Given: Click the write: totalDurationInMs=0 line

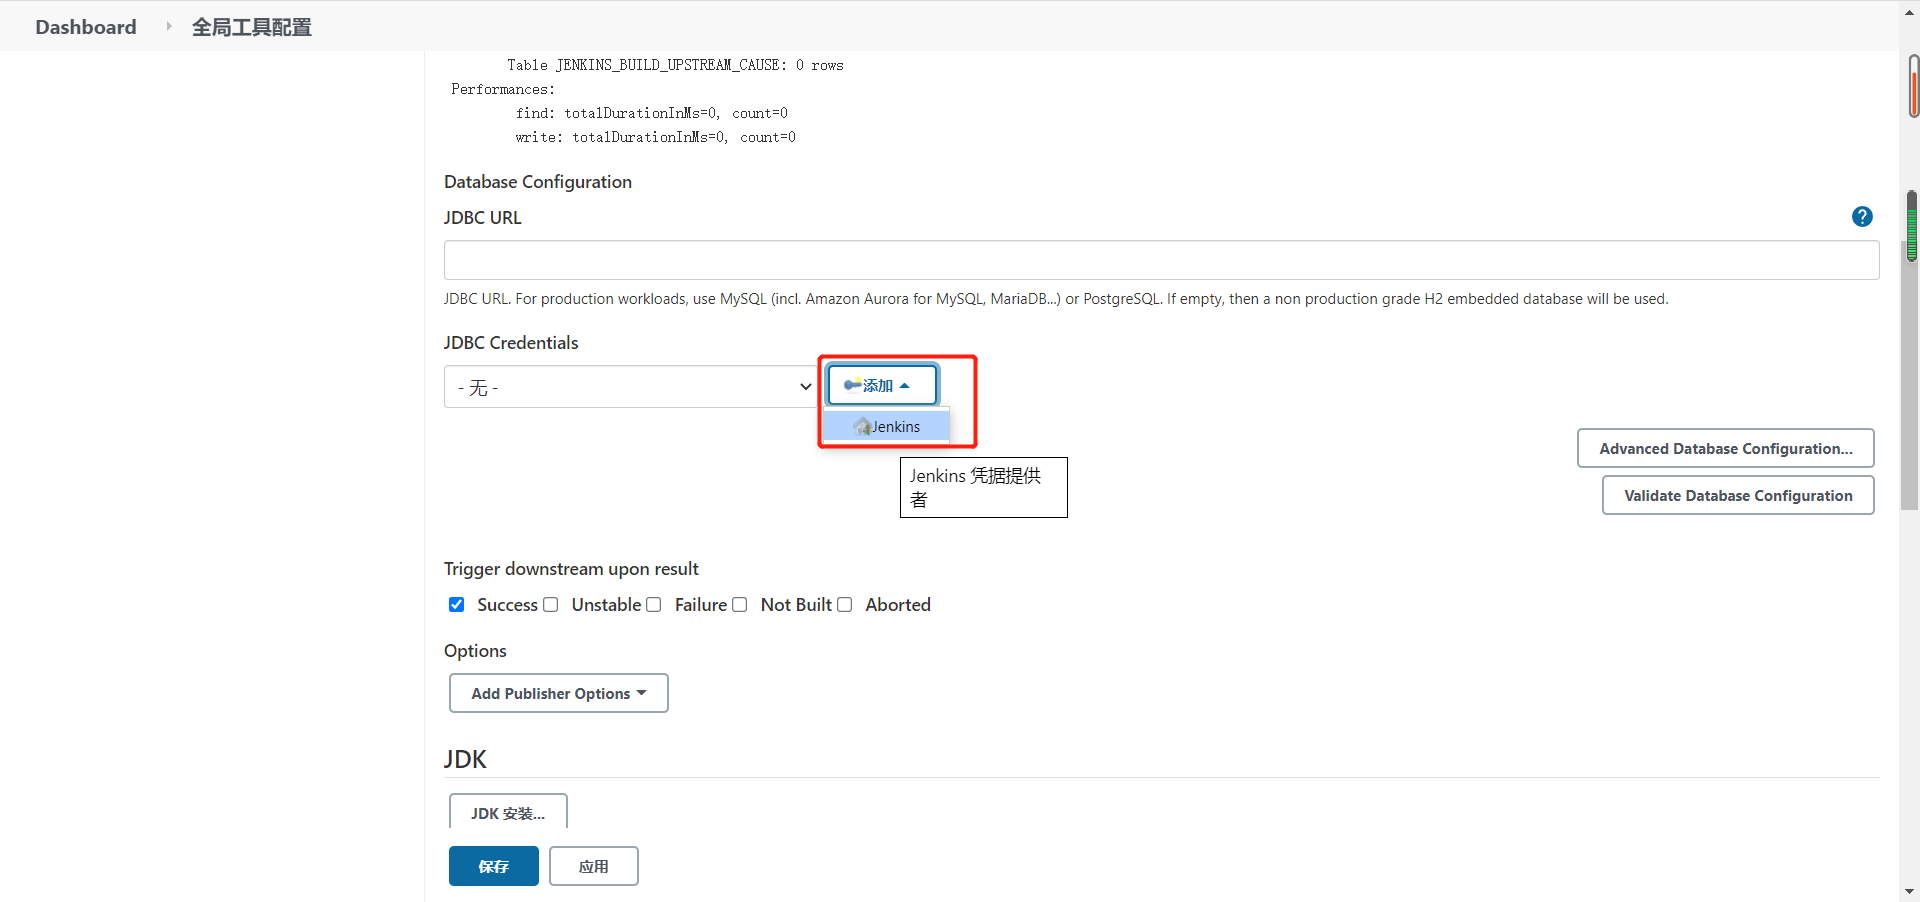Looking at the screenshot, I should coord(655,137).
